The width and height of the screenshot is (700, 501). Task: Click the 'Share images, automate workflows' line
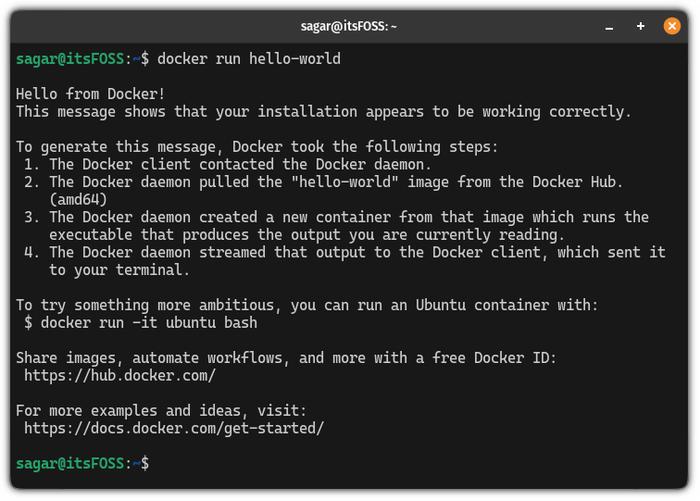point(287,358)
